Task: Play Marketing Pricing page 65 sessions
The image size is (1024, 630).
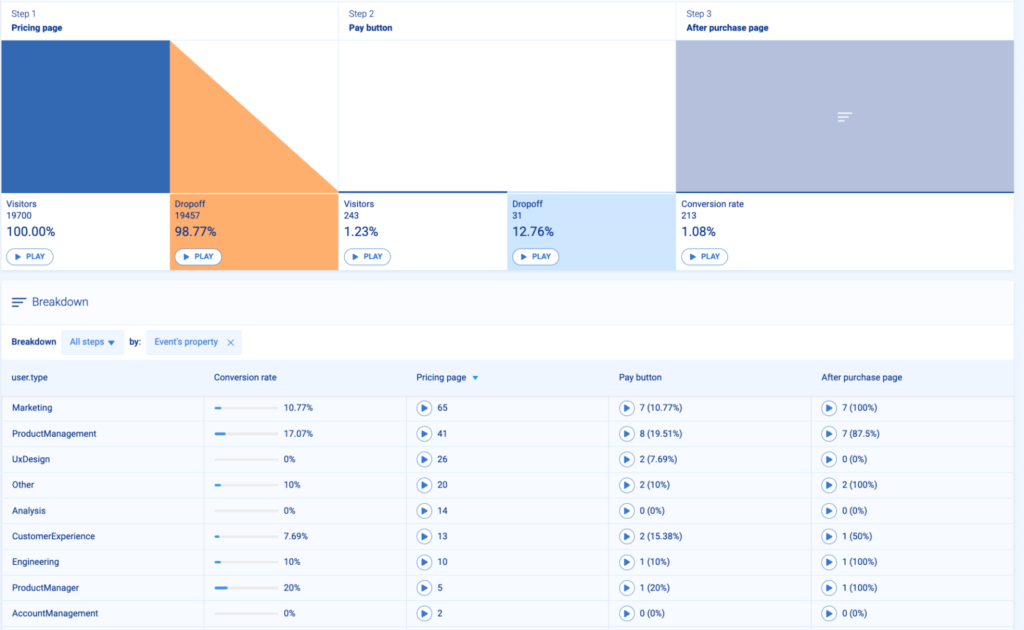Action: (424, 408)
